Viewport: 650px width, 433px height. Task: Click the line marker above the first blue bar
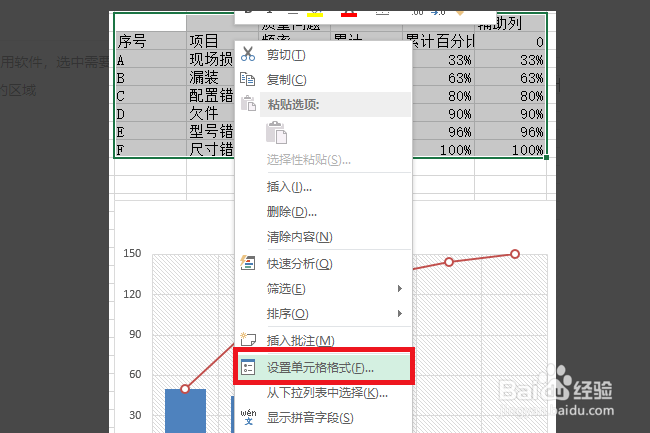[x=185, y=389]
